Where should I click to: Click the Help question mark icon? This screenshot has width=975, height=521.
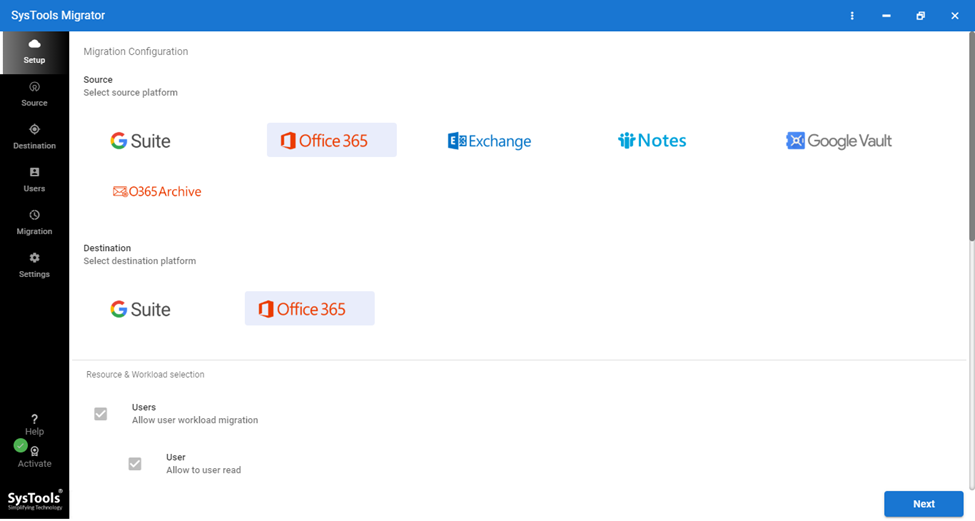pyautogui.click(x=34, y=419)
